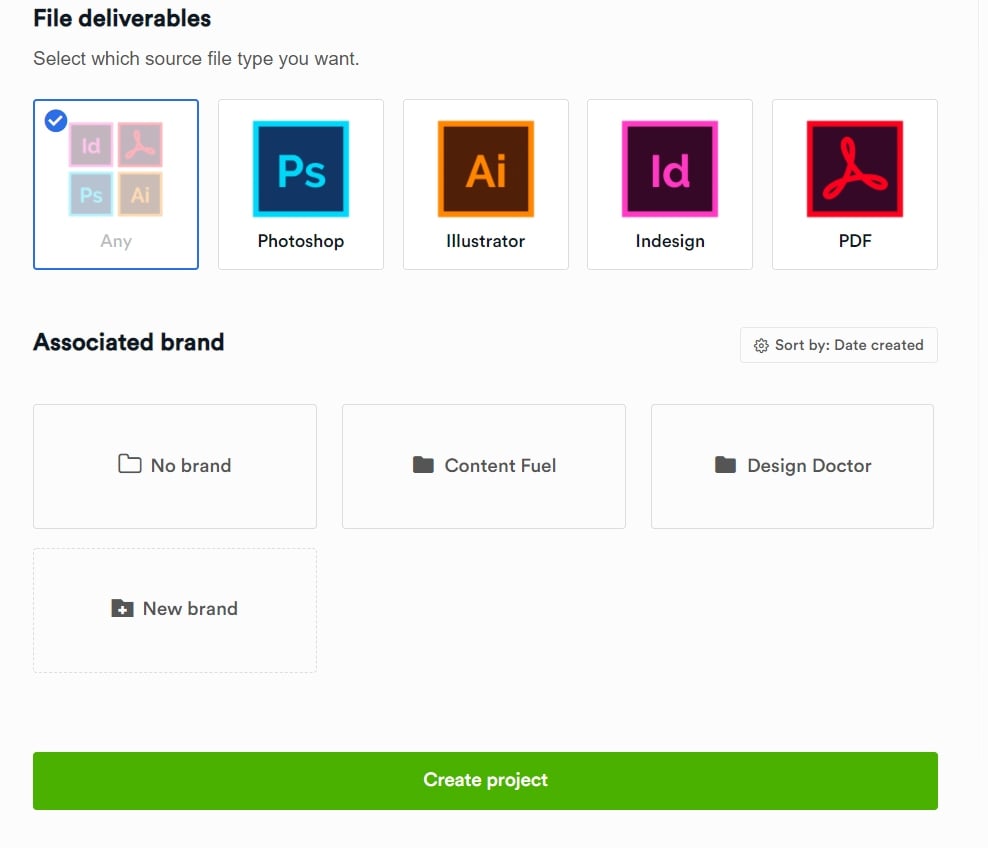
Task: Click the Design Doctor folder icon
Action: [725, 465]
